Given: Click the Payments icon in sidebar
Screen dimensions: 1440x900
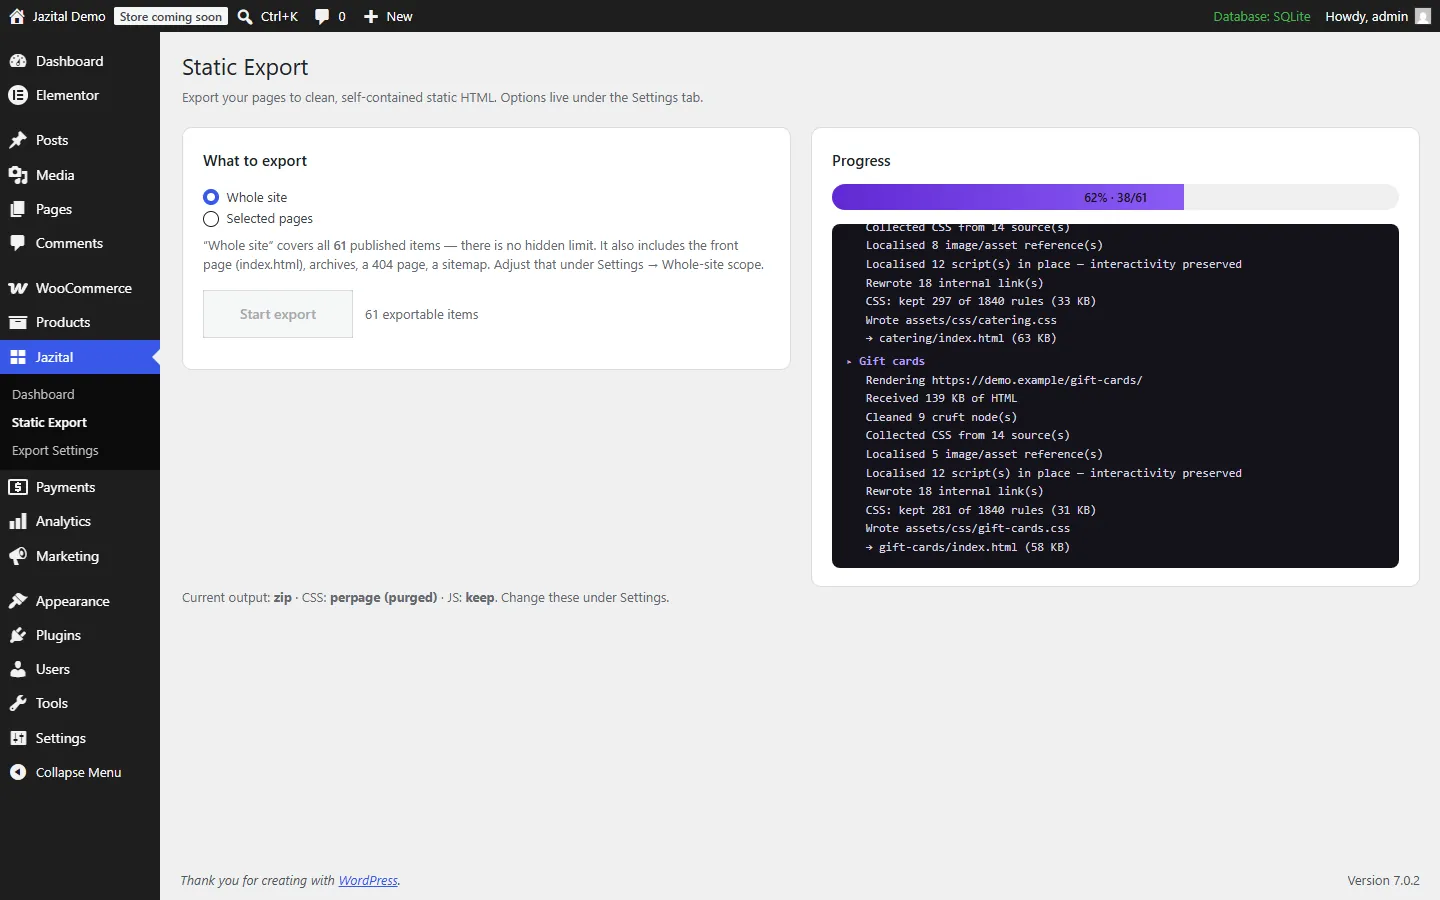Looking at the screenshot, I should (18, 487).
